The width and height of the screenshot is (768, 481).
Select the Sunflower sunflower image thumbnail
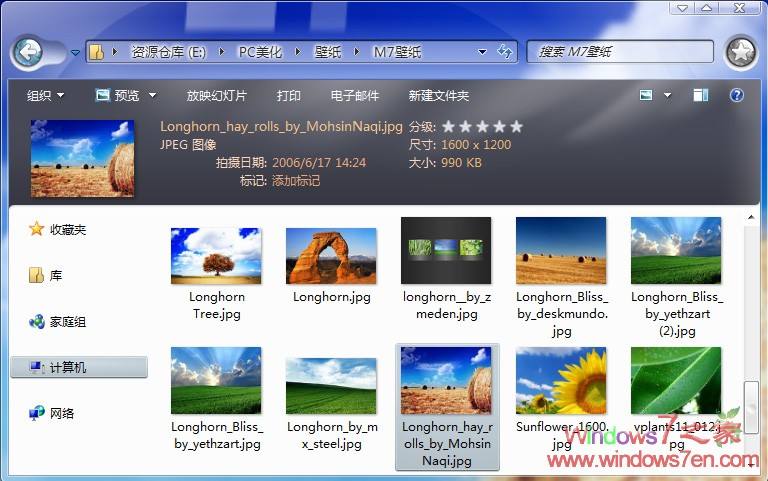click(x=561, y=380)
